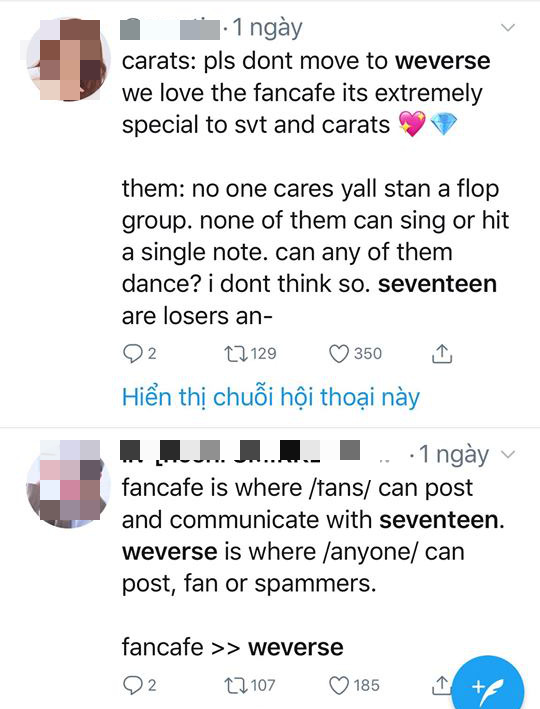Open the first tweet's '1 ngày' timestamp
Image resolution: width=540 pixels, height=709 pixels.
268,29
